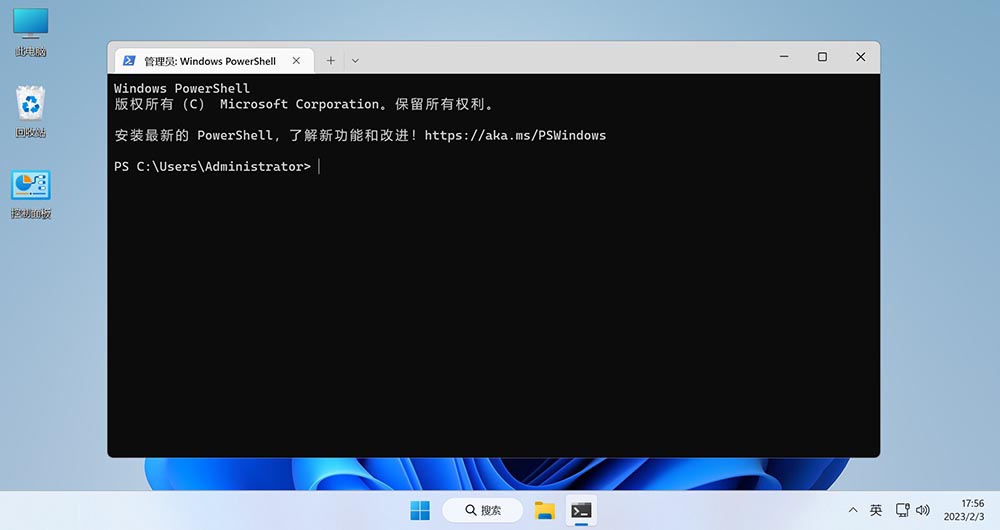Open File Explorer from the taskbar
Image resolution: width=1000 pixels, height=530 pixels.
(x=545, y=510)
